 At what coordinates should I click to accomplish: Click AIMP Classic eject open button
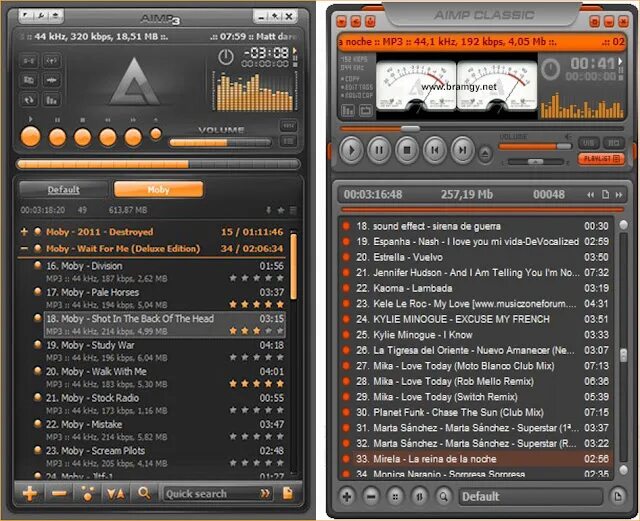(x=485, y=154)
